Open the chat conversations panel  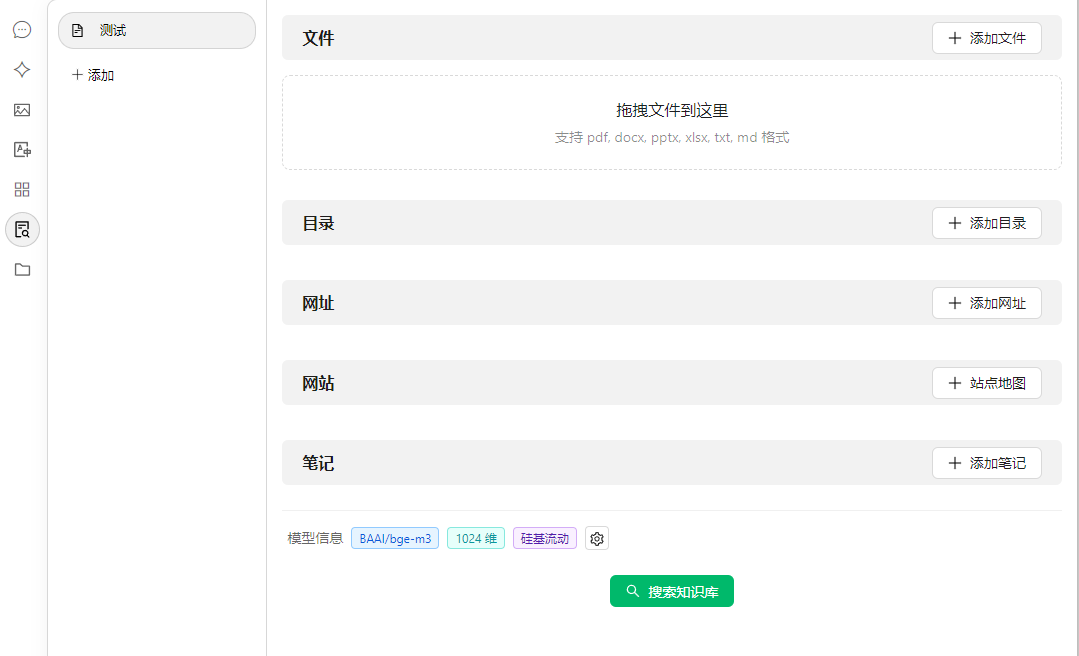pyautogui.click(x=21, y=29)
